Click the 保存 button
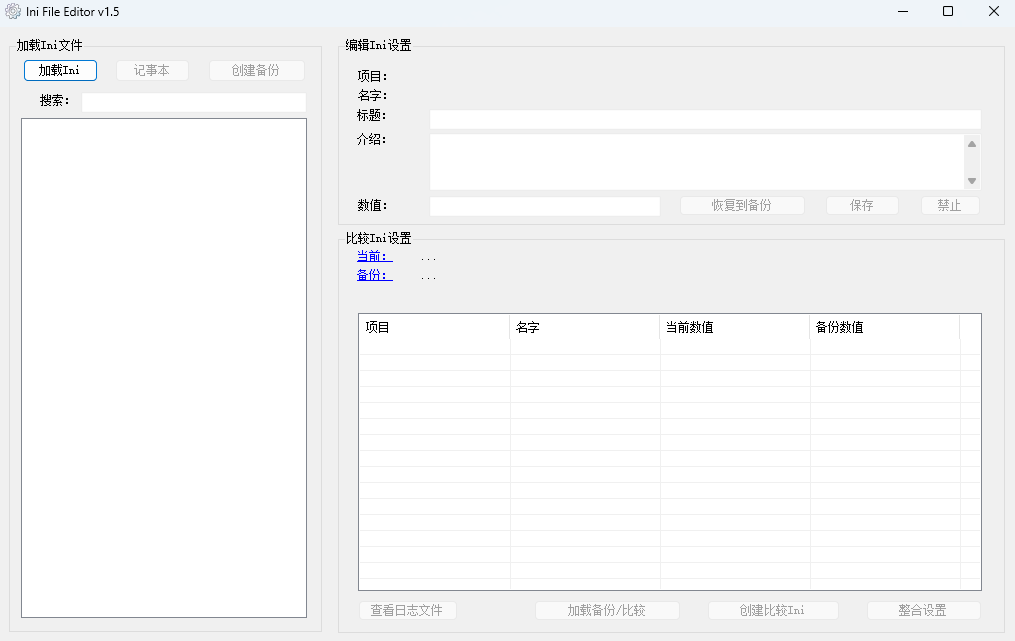This screenshot has width=1015, height=641. (862, 206)
